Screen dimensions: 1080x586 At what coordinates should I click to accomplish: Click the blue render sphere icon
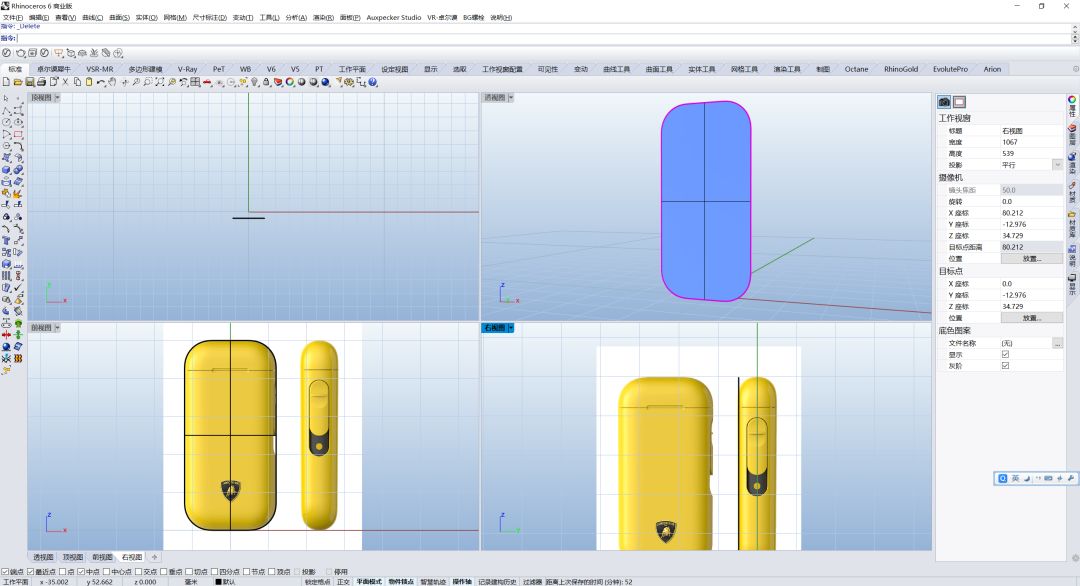point(325,82)
